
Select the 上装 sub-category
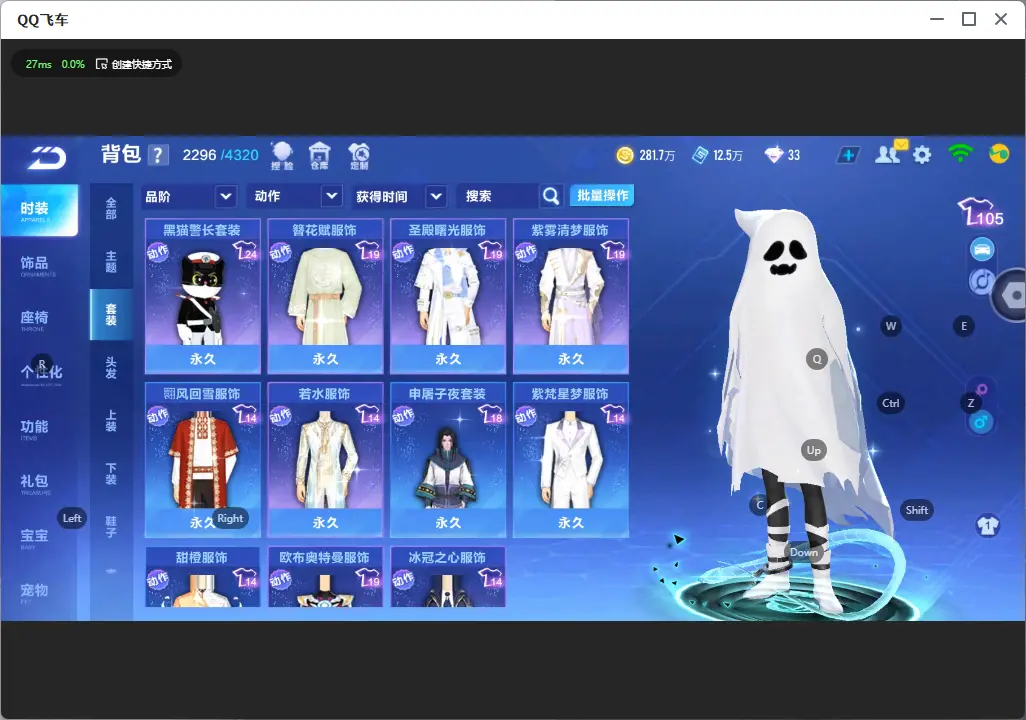(111, 421)
